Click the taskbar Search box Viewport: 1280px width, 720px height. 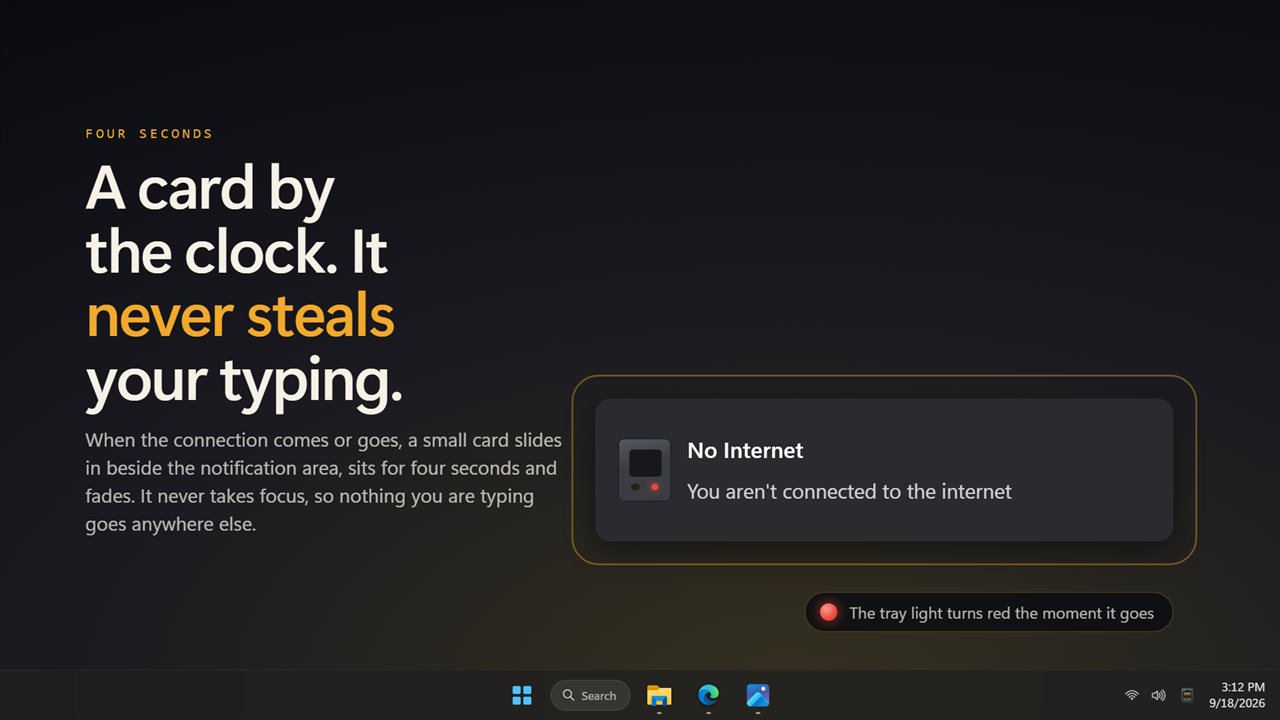tap(590, 695)
